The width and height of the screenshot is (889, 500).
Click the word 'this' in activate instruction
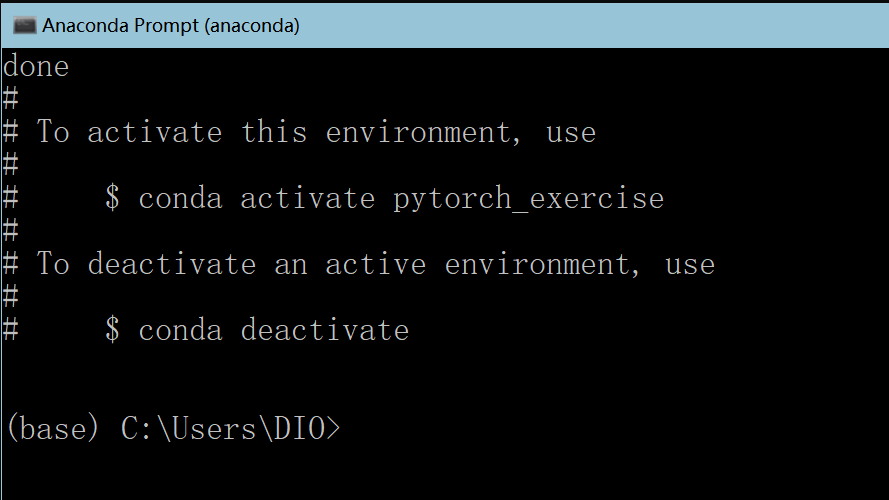point(274,132)
